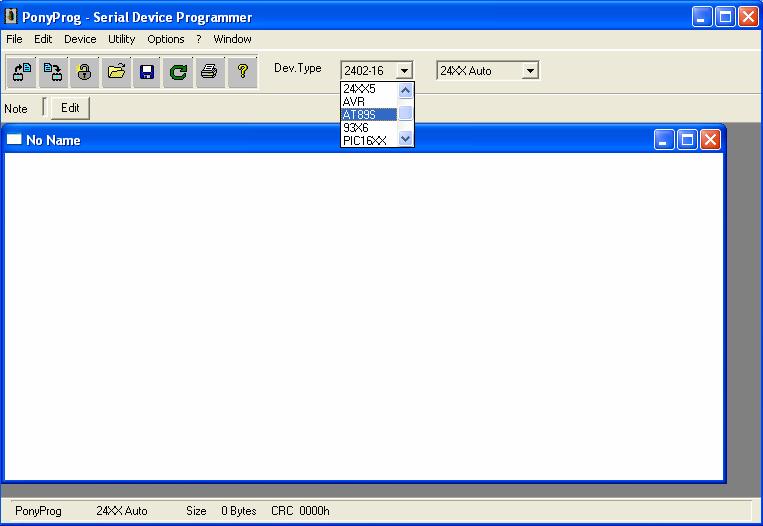Open the Device menu
The image size is (763, 526).
coord(80,39)
